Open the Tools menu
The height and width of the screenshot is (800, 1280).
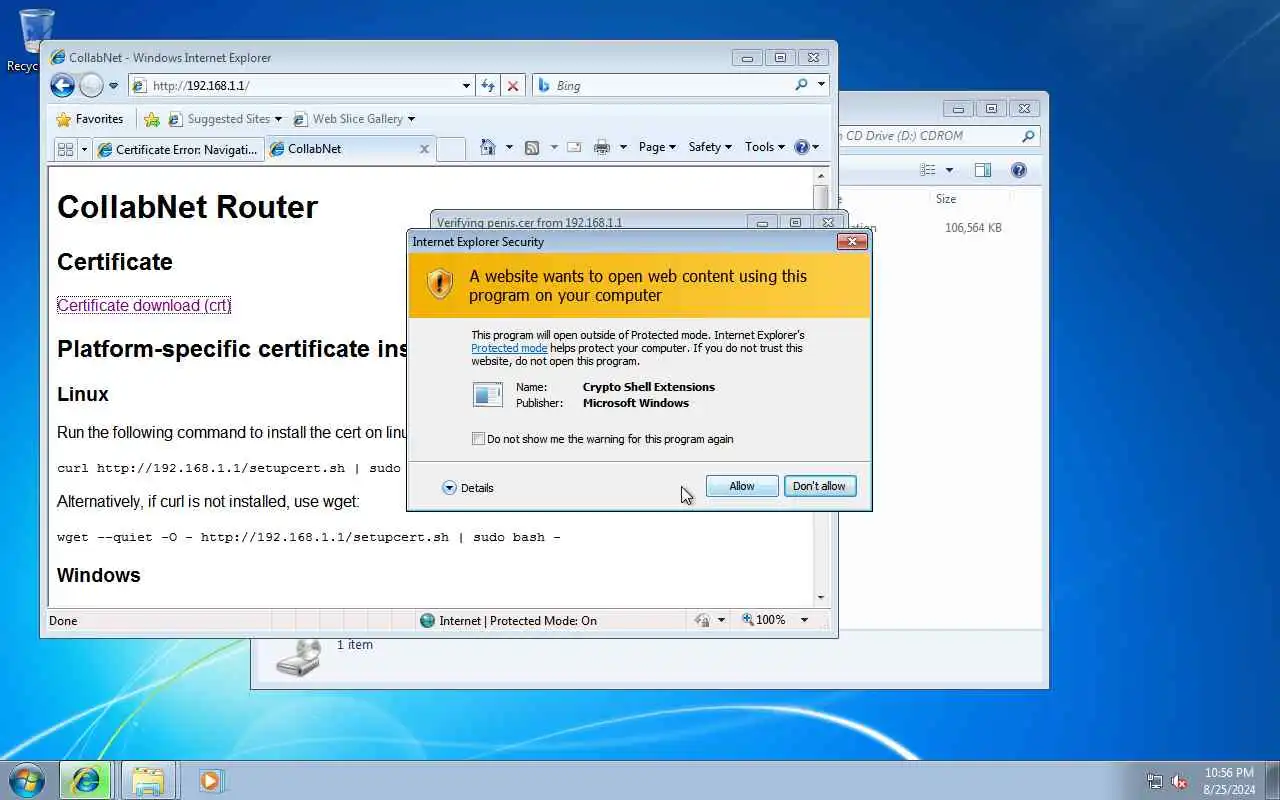[765, 147]
